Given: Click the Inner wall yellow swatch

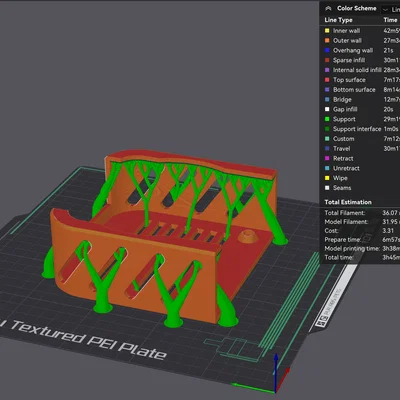Looking at the screenshot, I should (x=327, y=31).
